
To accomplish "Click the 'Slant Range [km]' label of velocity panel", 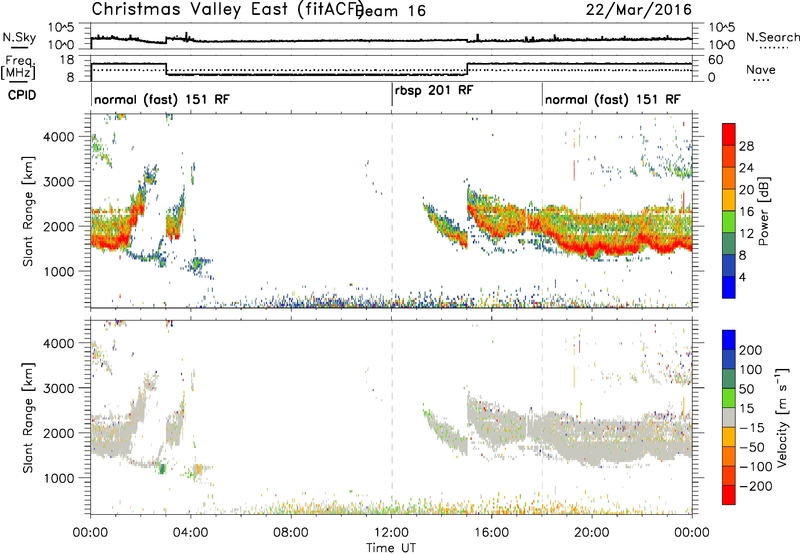I will 28,418.
